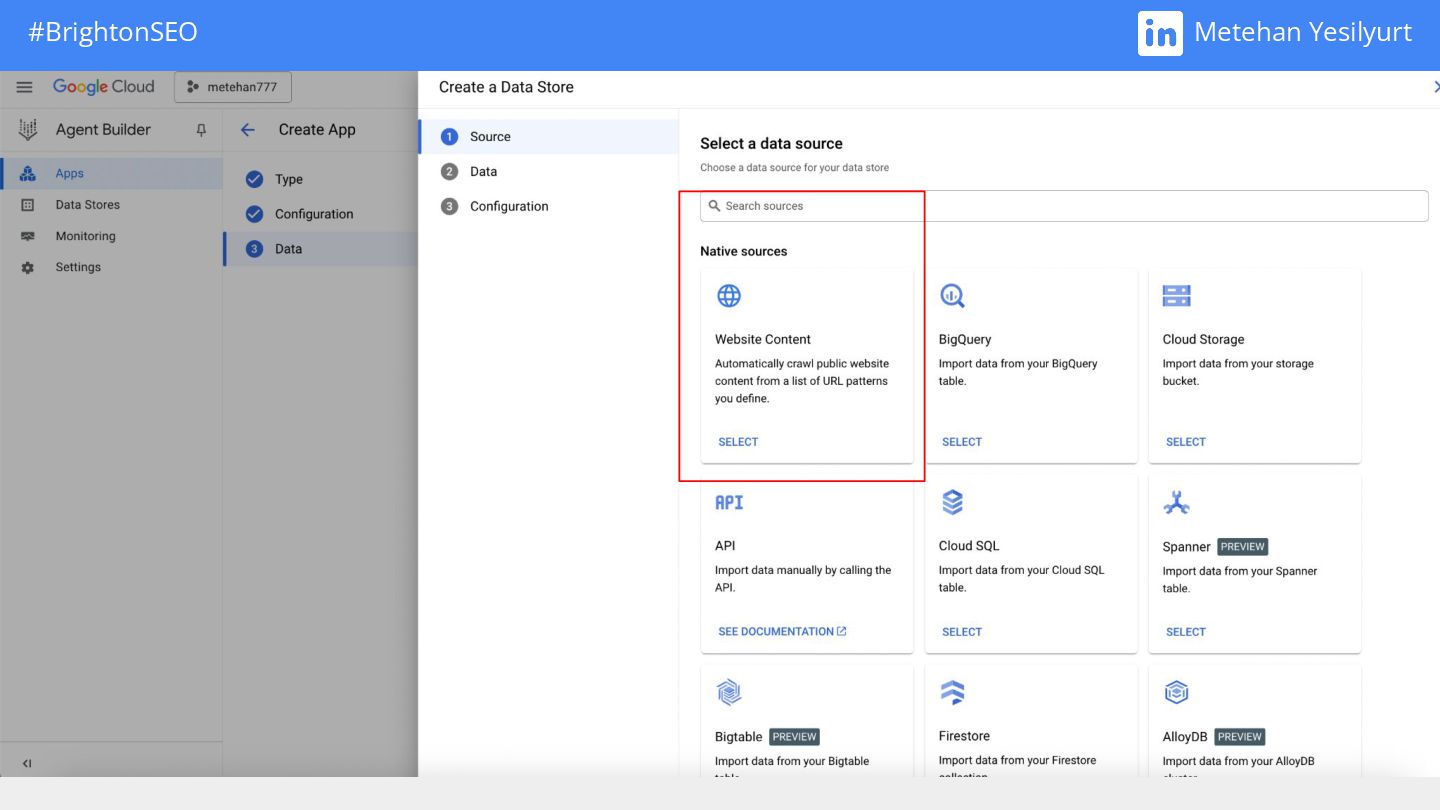Image resolution: width=1440 pixels, height=810 pixels.
Task: Go back with the Create App arrow
Action: coord(248,130)
